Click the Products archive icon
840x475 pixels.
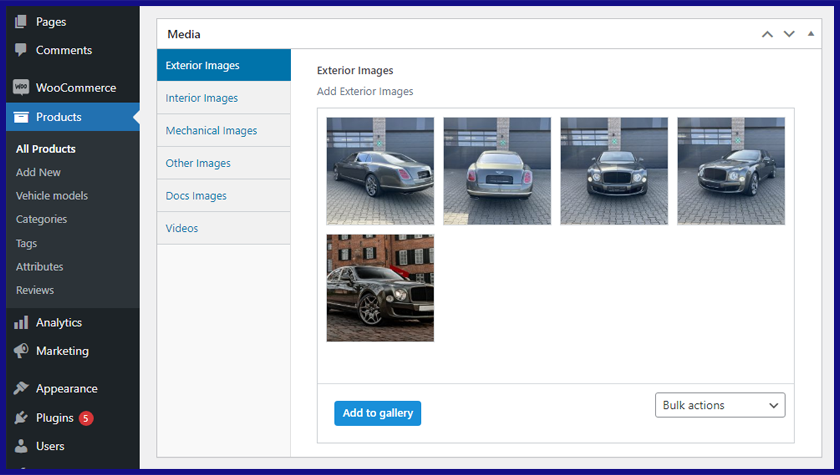coord(21,117)
